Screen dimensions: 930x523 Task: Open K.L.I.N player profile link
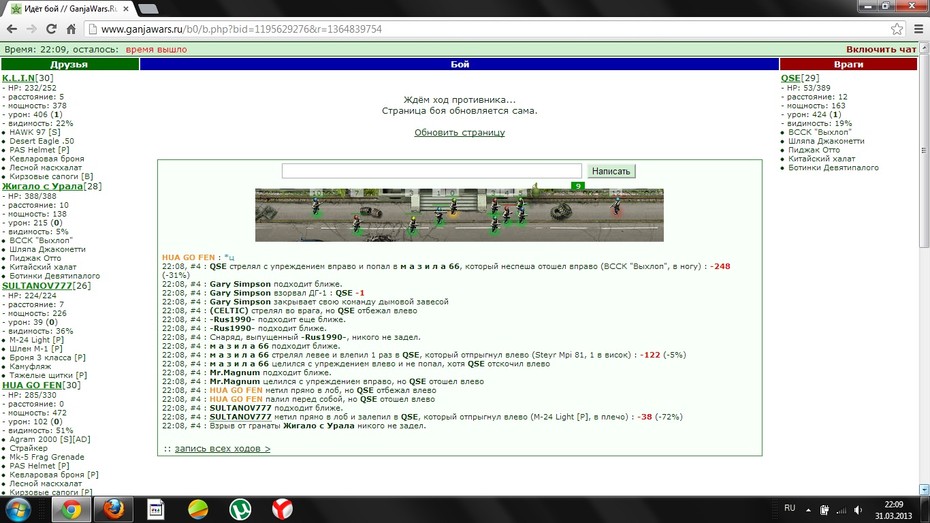coord(18,78)
